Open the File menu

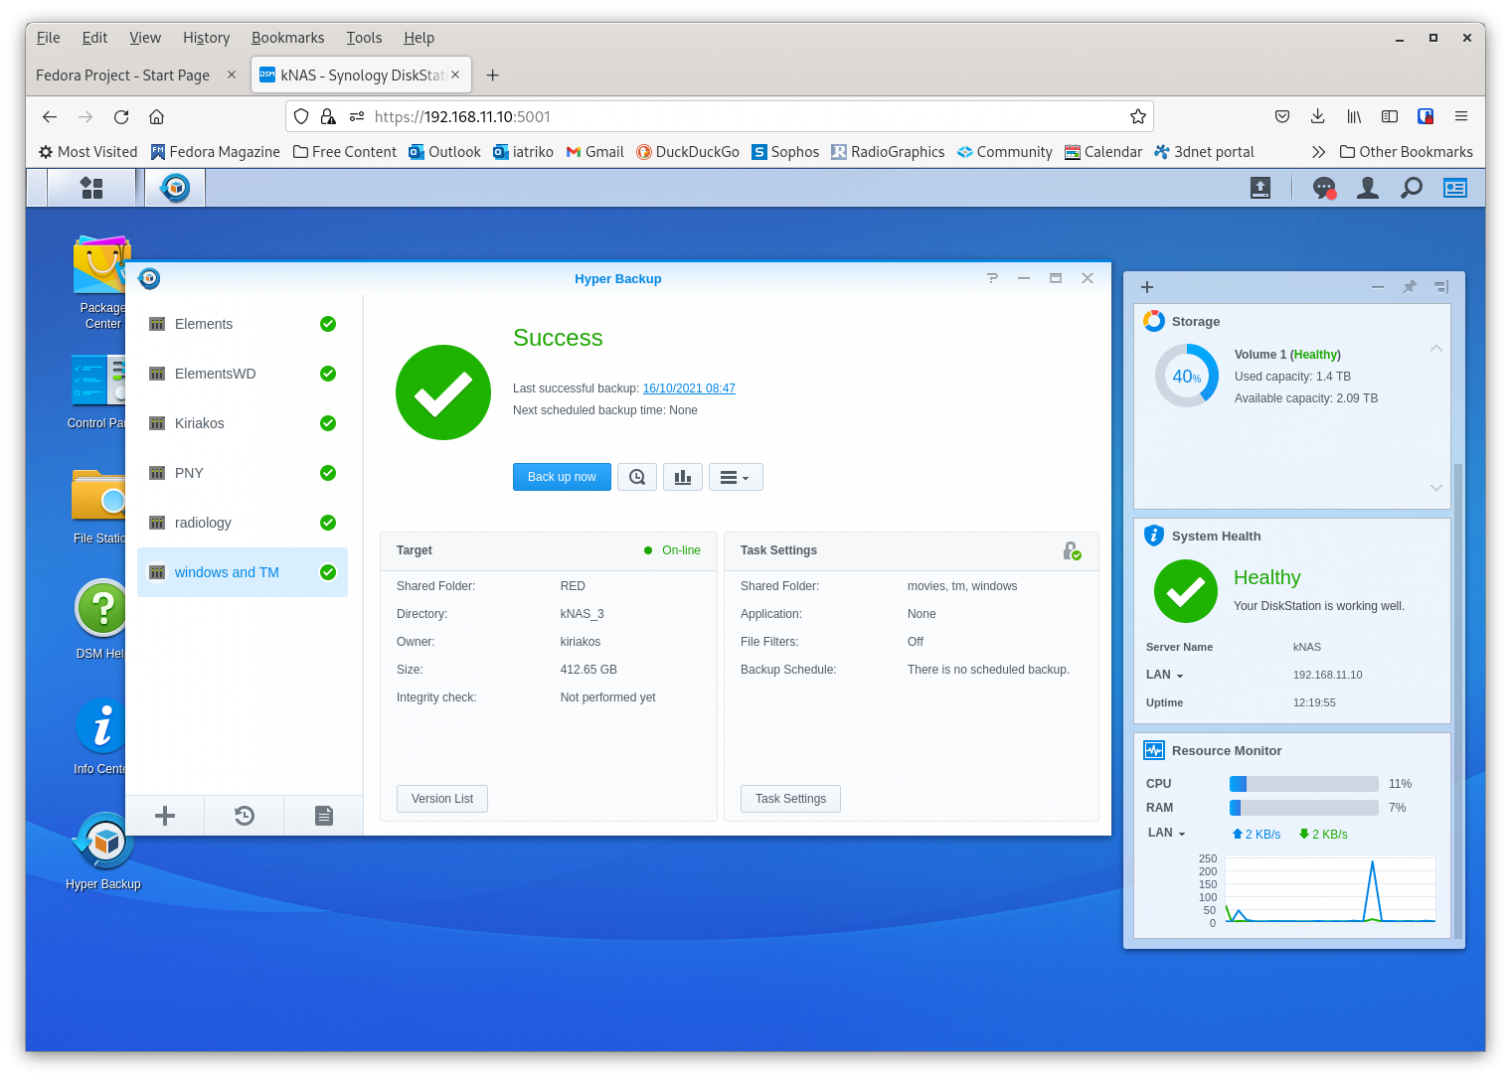point(48,38)
